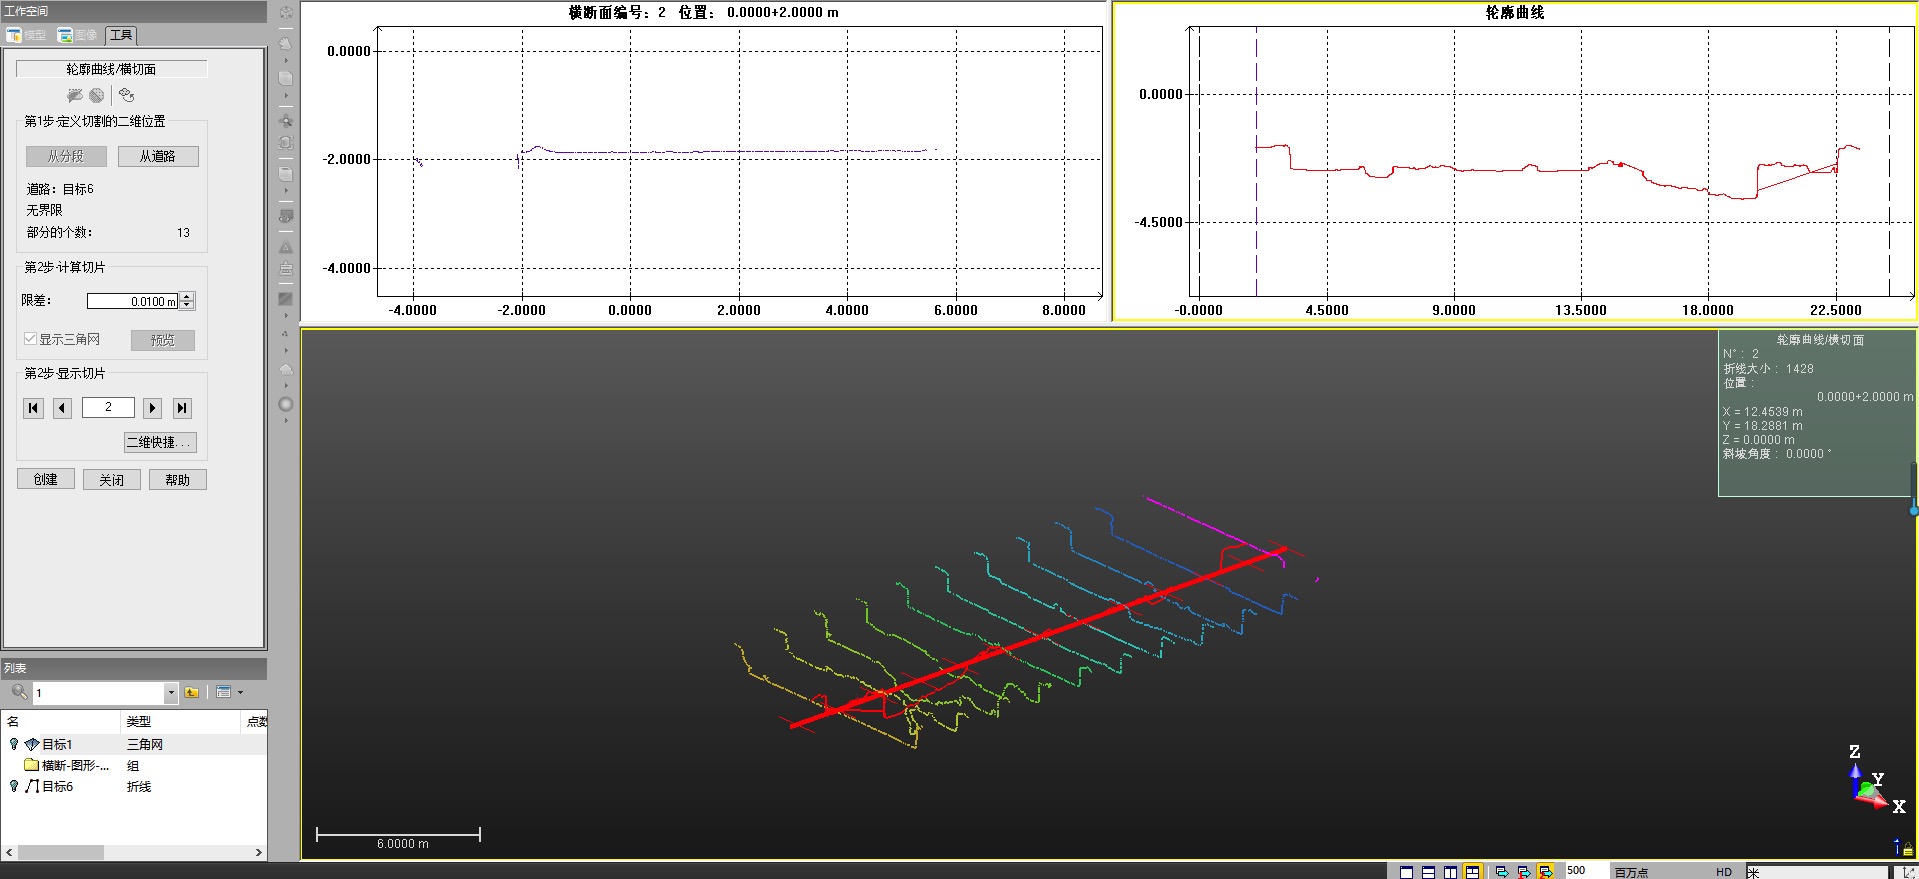Click the 预览 preview button
The width and height of the screenshot is (1919, 879).
tap(163, 340)
